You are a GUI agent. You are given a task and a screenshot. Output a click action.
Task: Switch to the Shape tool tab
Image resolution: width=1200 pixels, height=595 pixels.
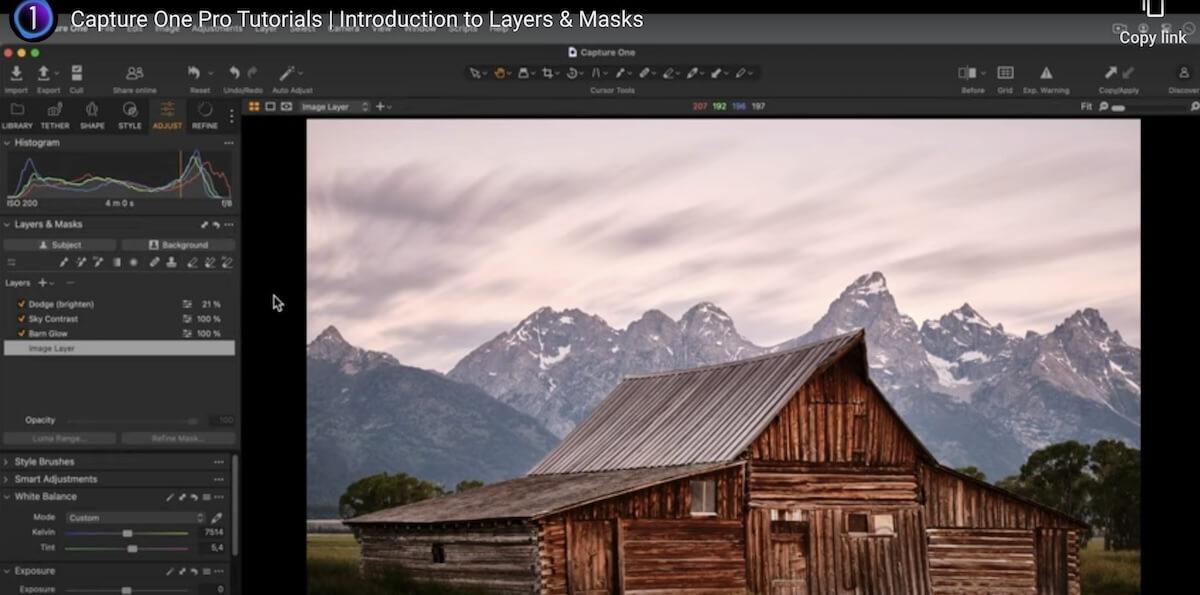coord(92,115)
